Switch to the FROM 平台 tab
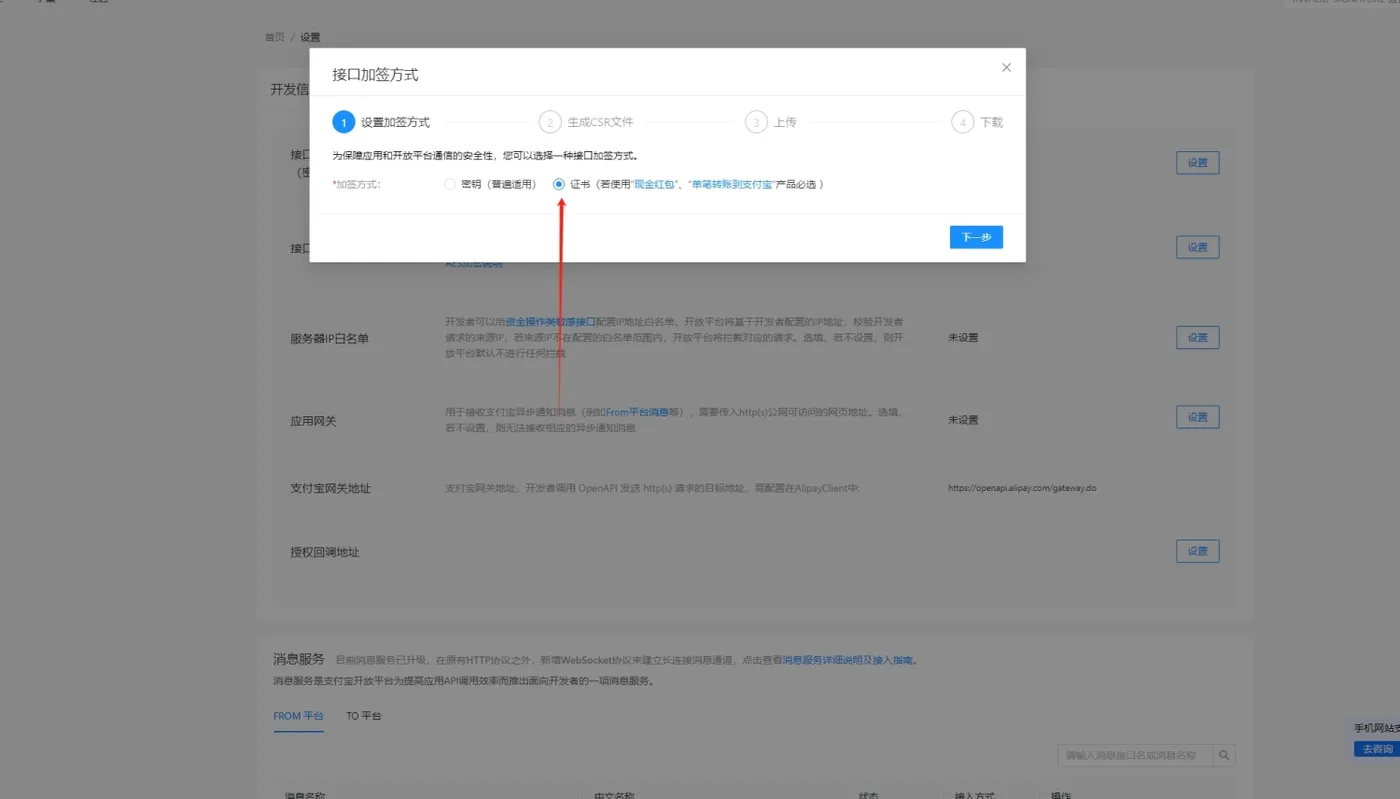 (x=298, y=716)
